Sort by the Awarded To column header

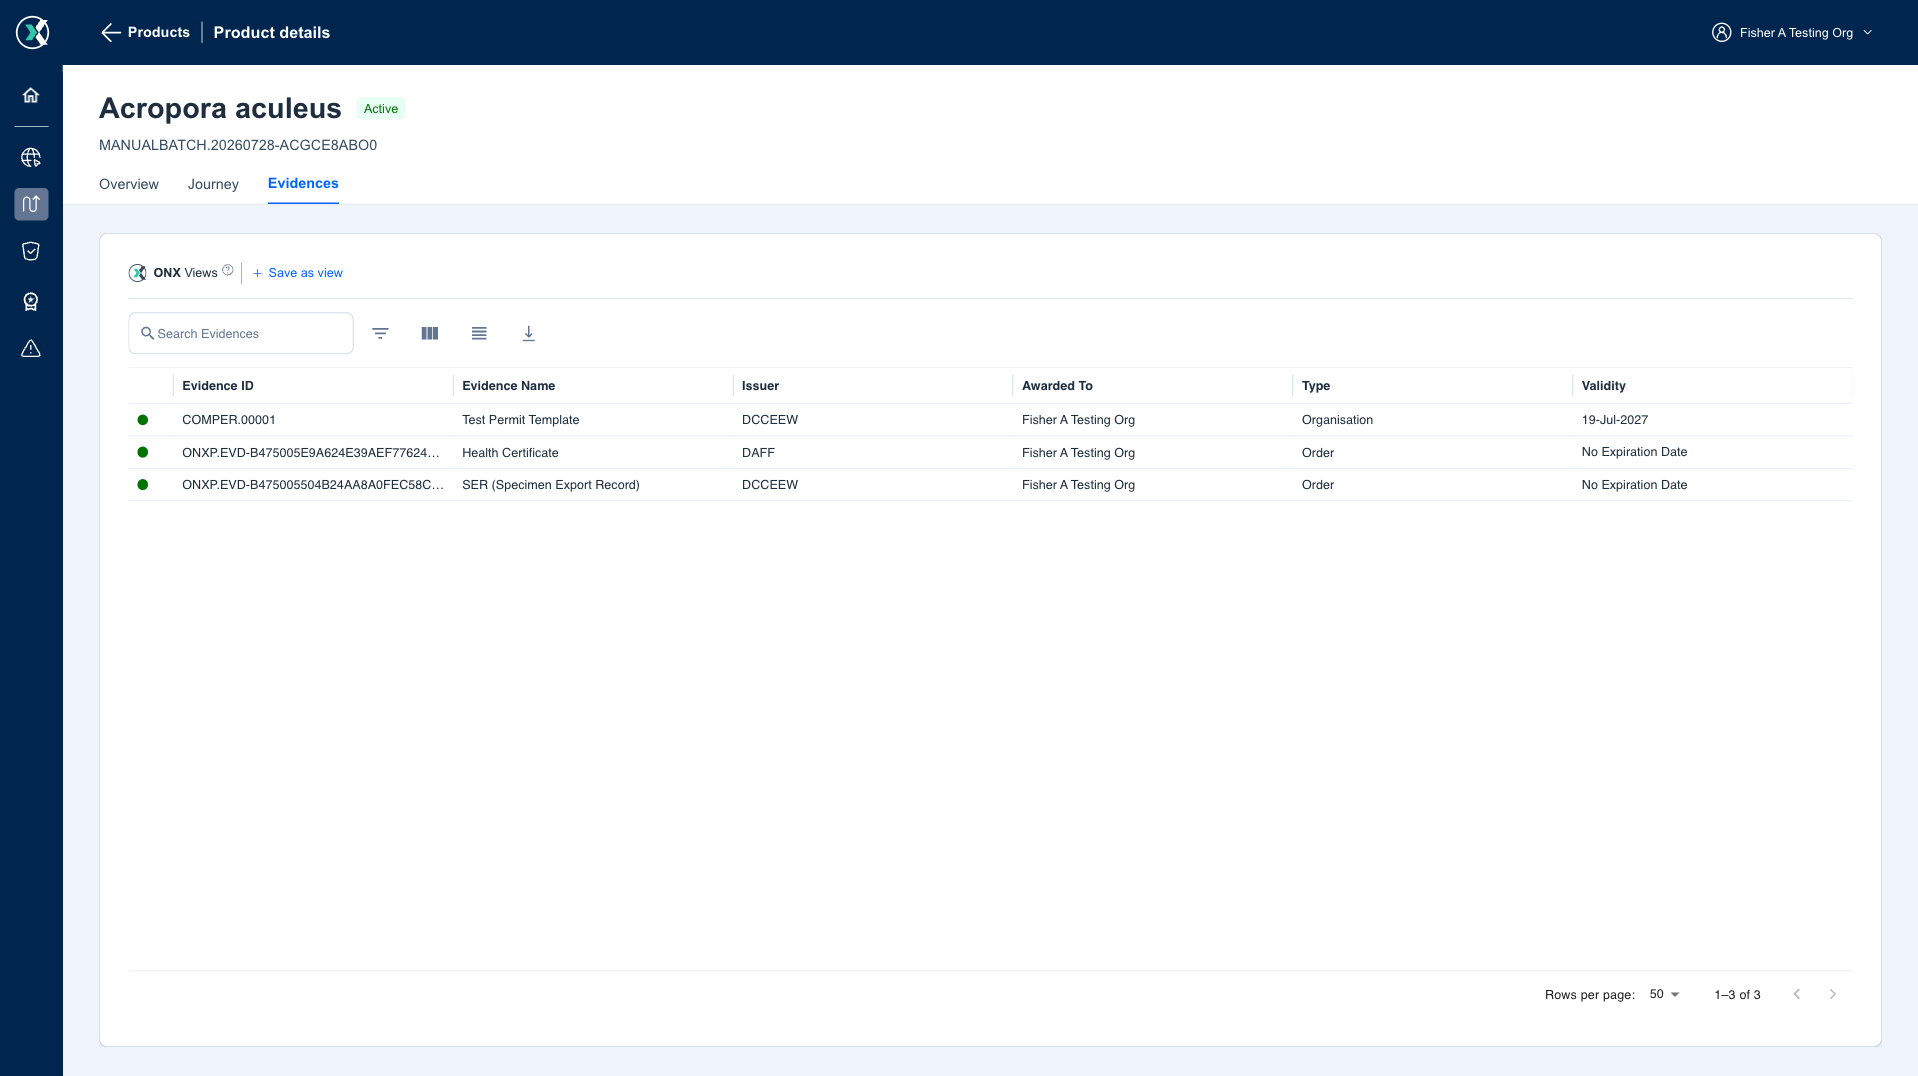point(1057,386)
